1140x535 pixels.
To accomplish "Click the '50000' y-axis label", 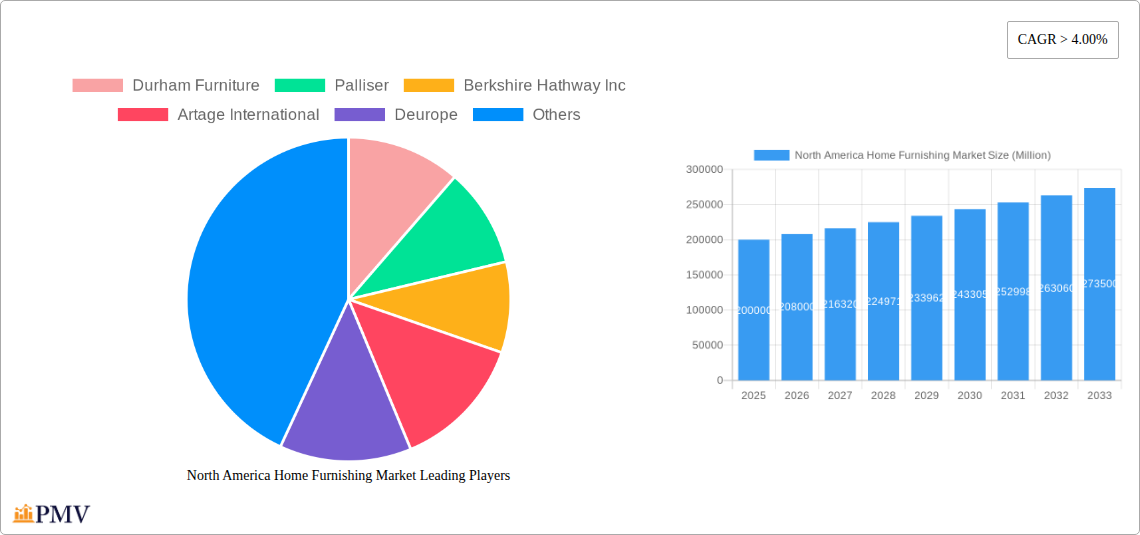I will [707, 345].
